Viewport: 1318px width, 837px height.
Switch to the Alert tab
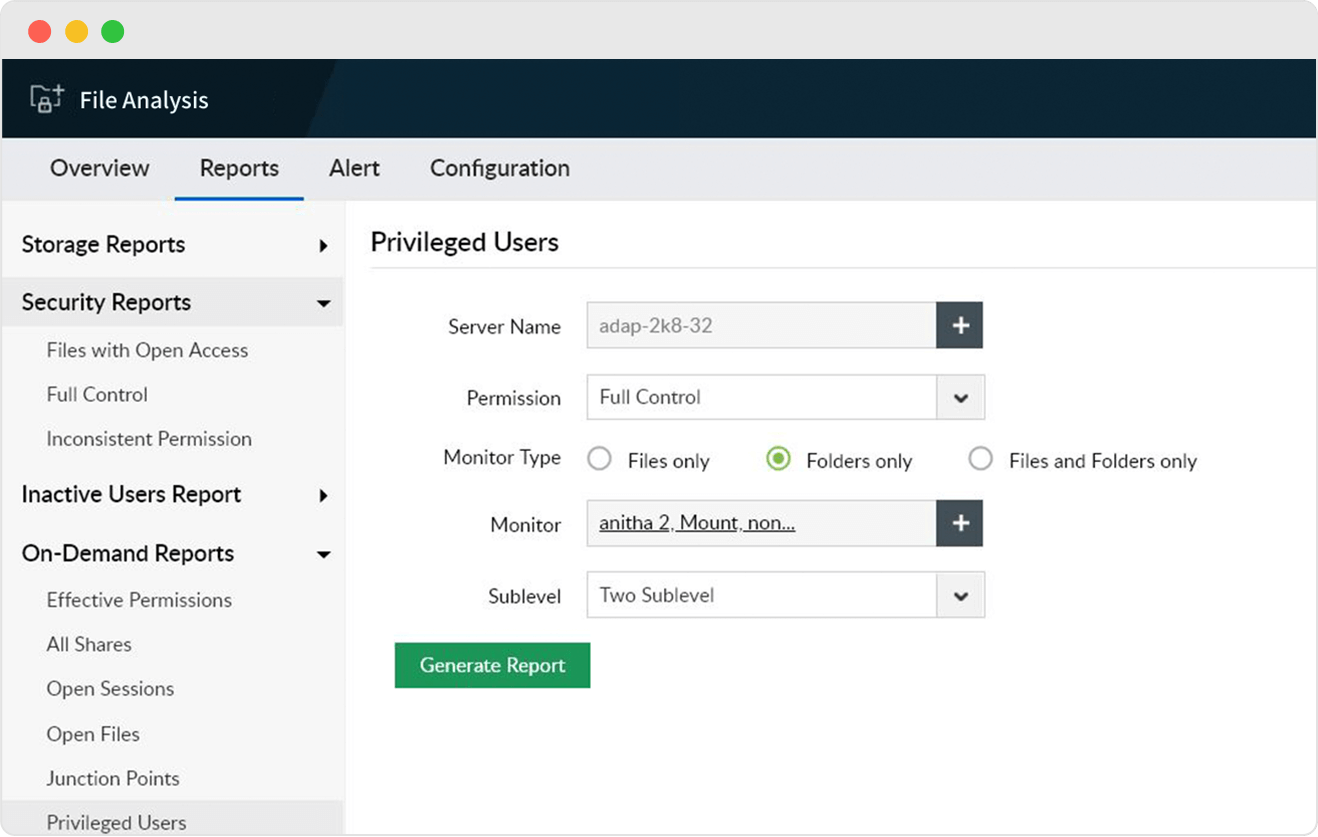tap(354, 168)
